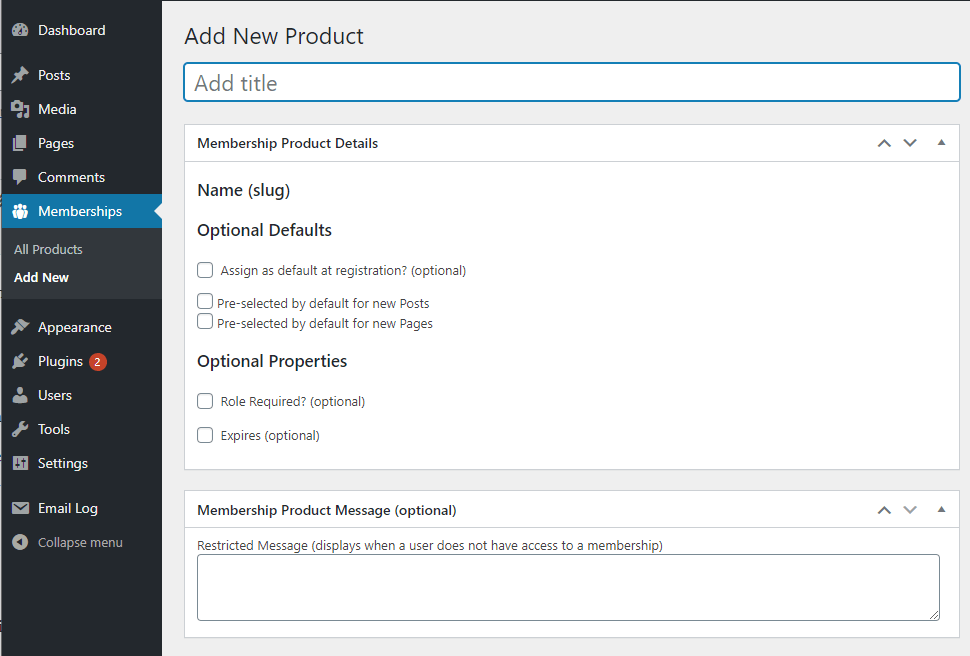
Task: Click the Add title input field
Action: pyautogui.click(x=572, y=83)
